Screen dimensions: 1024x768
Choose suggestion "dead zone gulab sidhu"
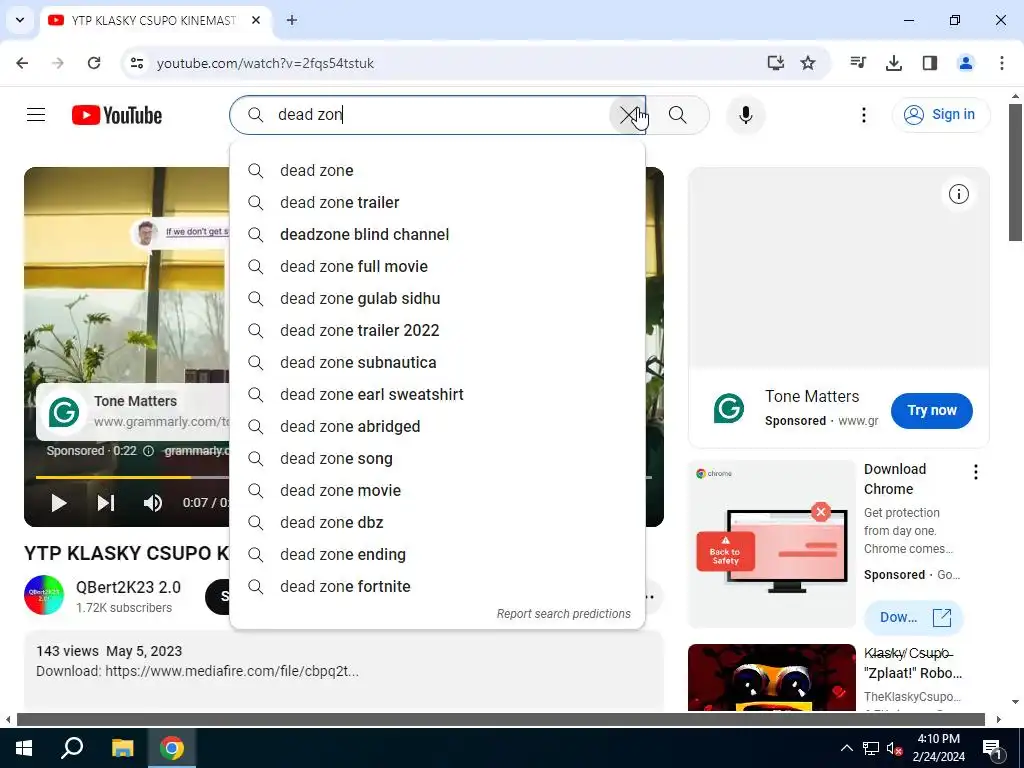438,298
